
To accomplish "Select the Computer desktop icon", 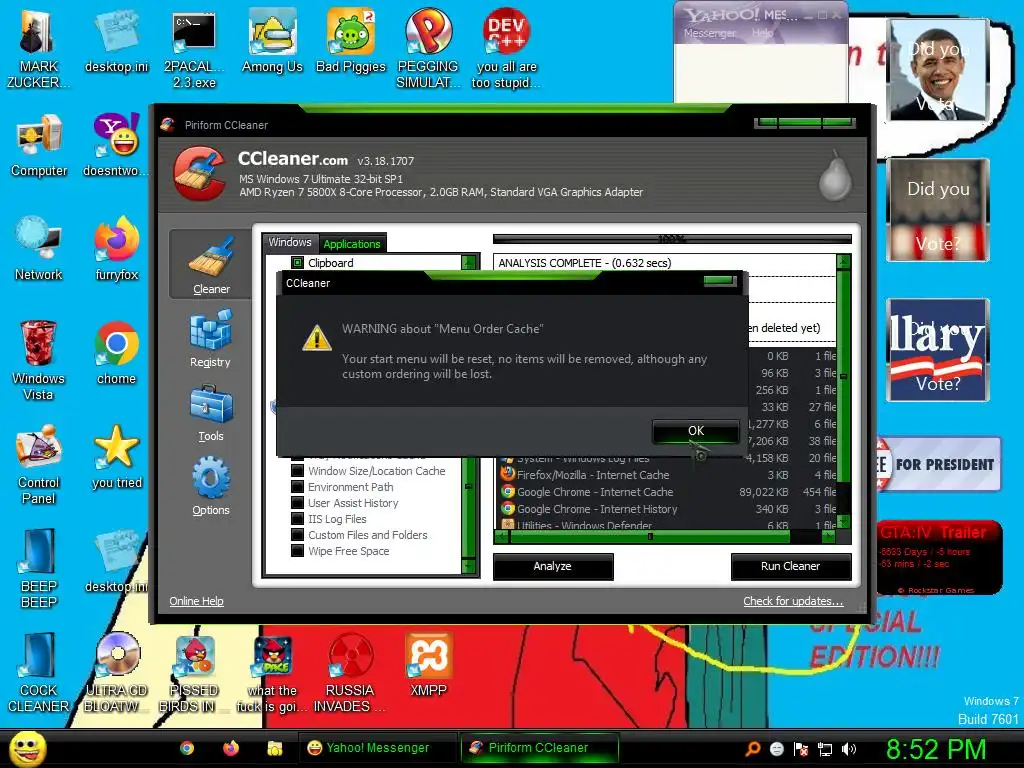I will tap(39, 146).
